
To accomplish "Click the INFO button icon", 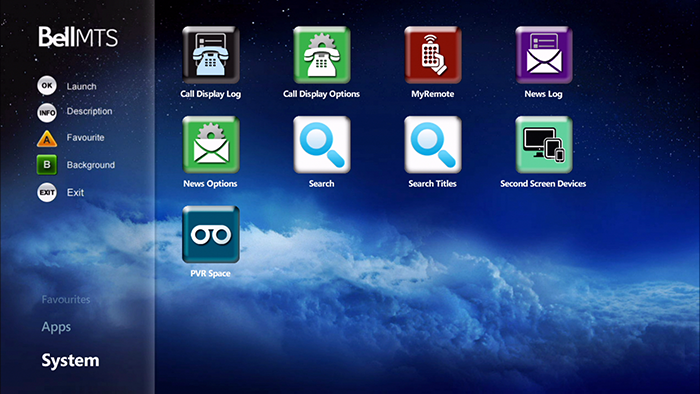I will click(x=47, y=112).
